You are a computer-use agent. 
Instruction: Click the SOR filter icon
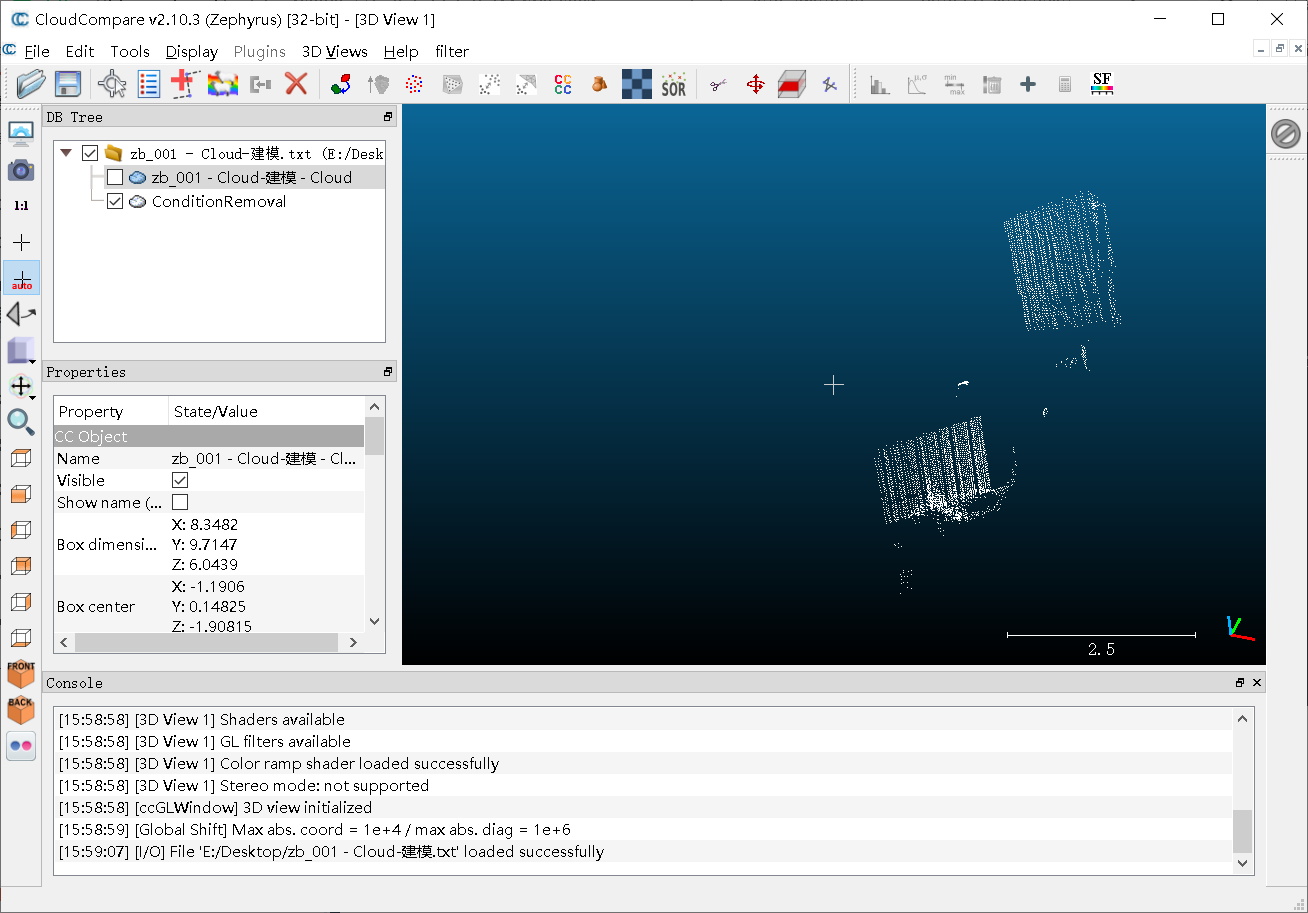pyautogui.click(x=674, y=84)
